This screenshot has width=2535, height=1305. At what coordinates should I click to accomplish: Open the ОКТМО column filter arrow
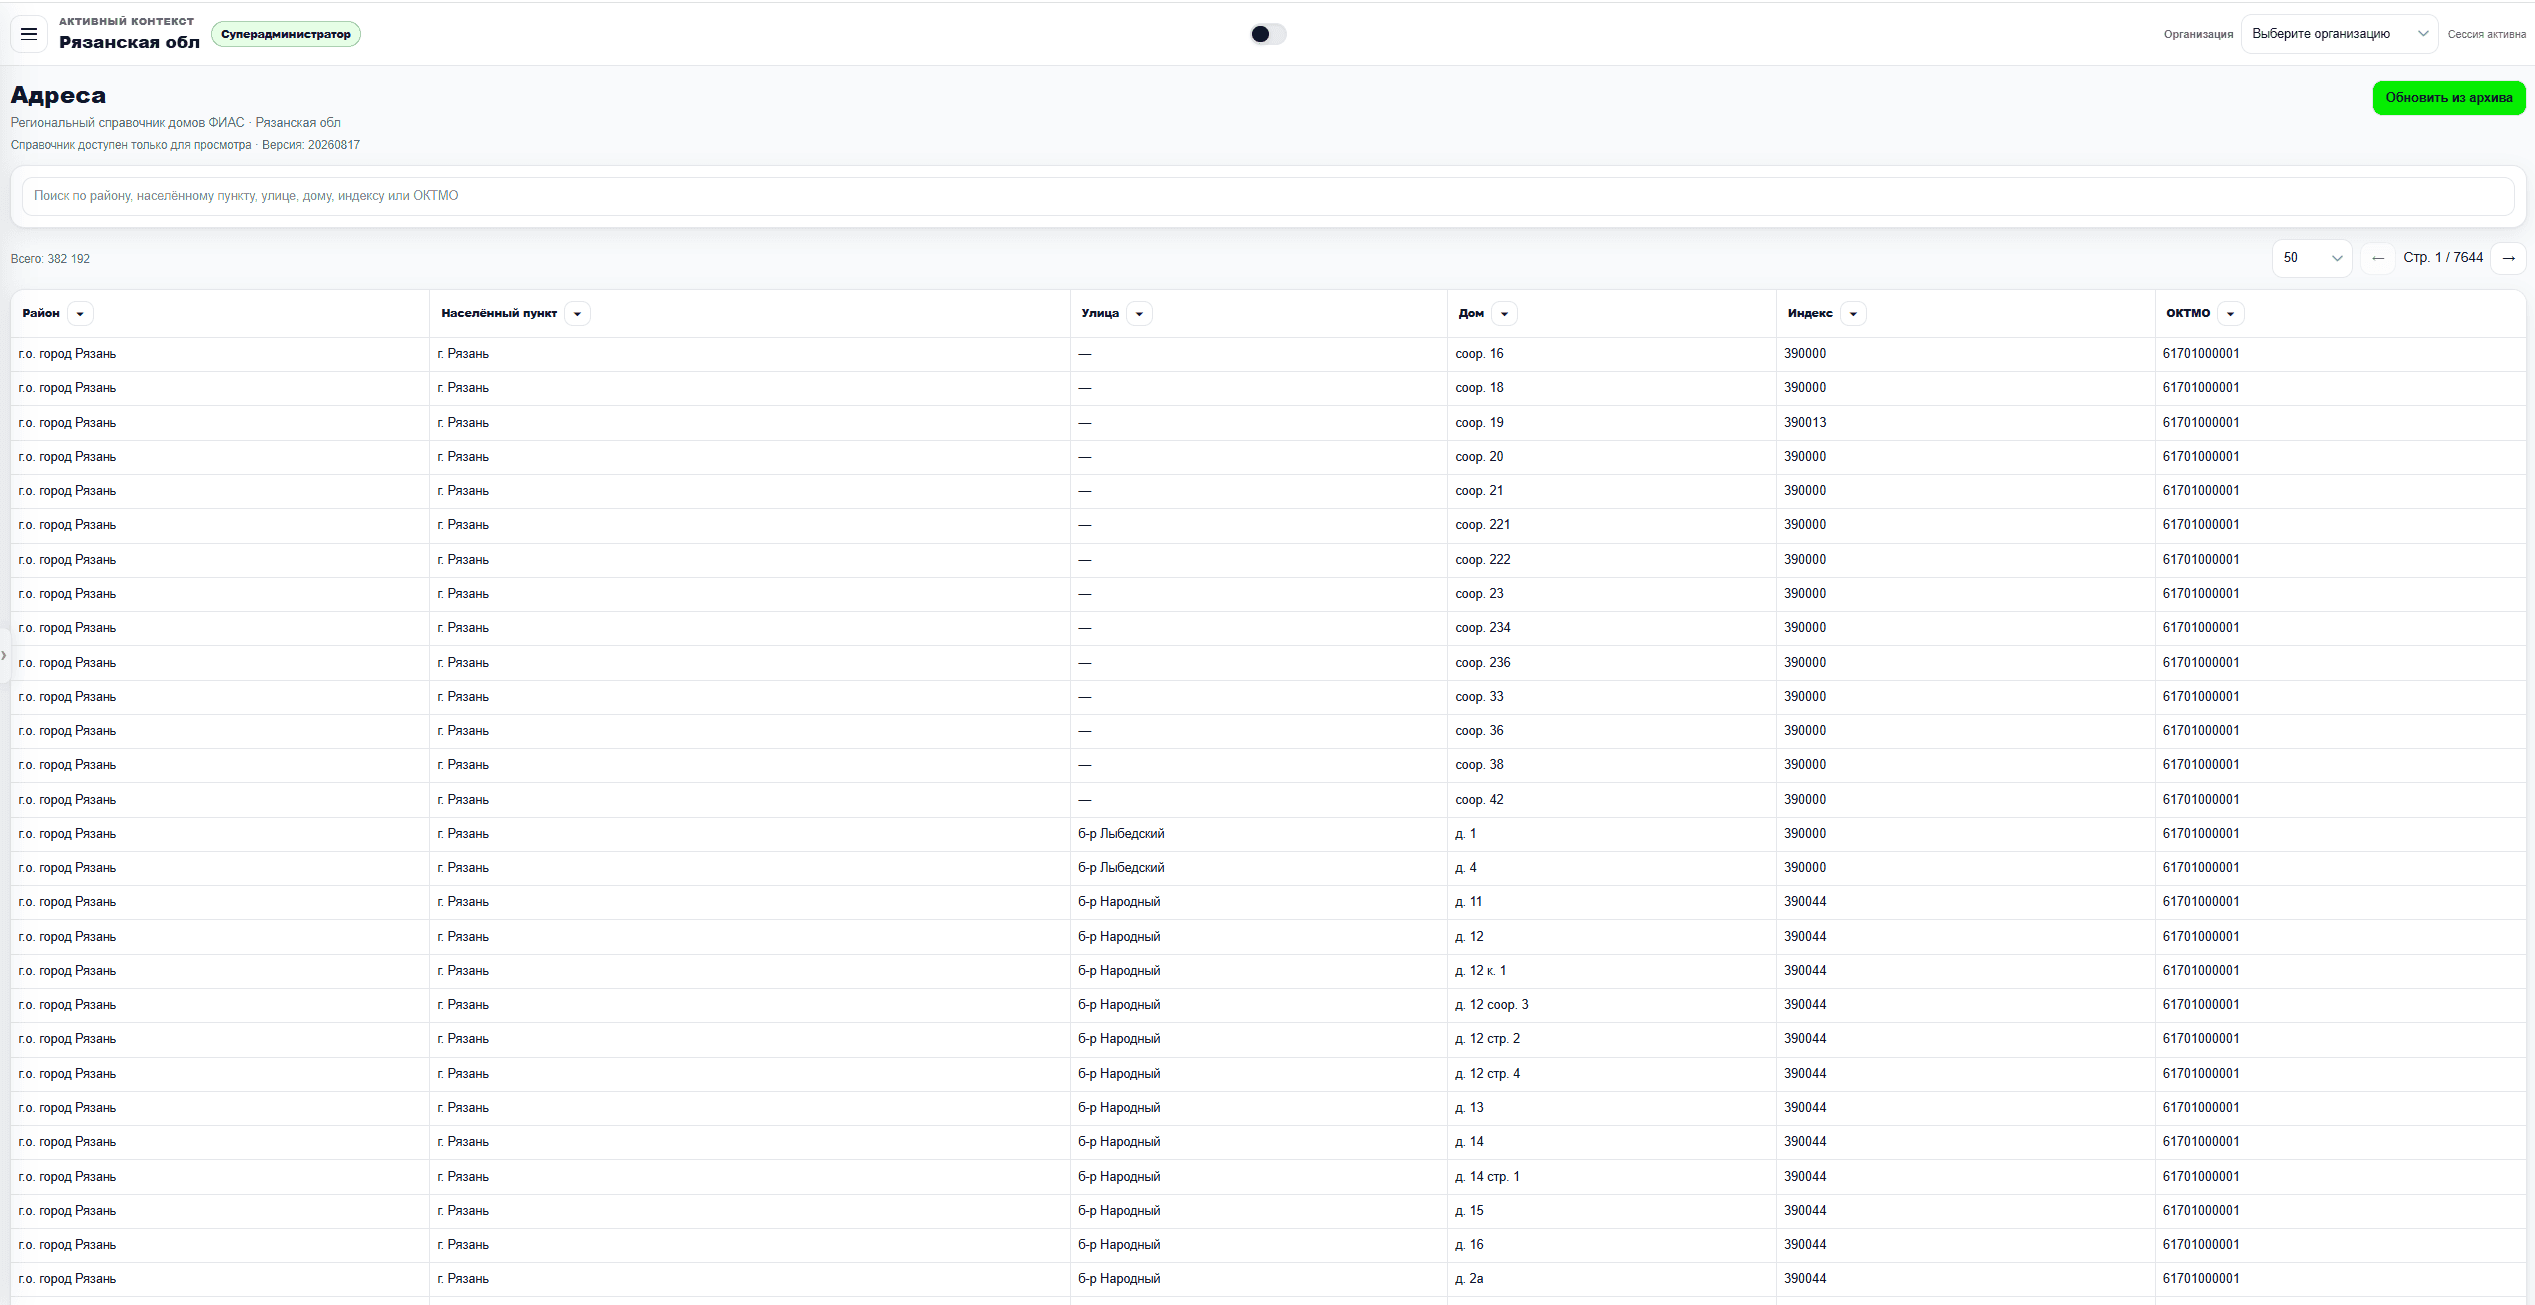point(2230,314)
